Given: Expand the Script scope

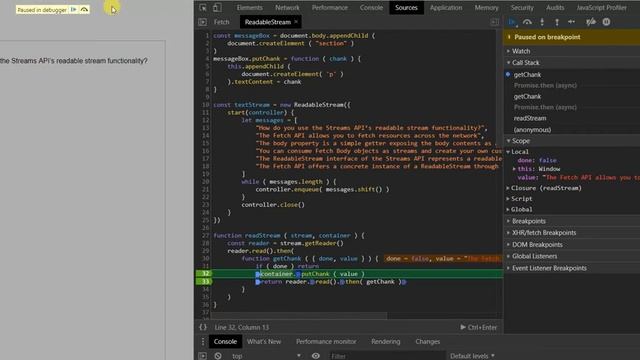Looking at the screenshot, I should (522, 199).
